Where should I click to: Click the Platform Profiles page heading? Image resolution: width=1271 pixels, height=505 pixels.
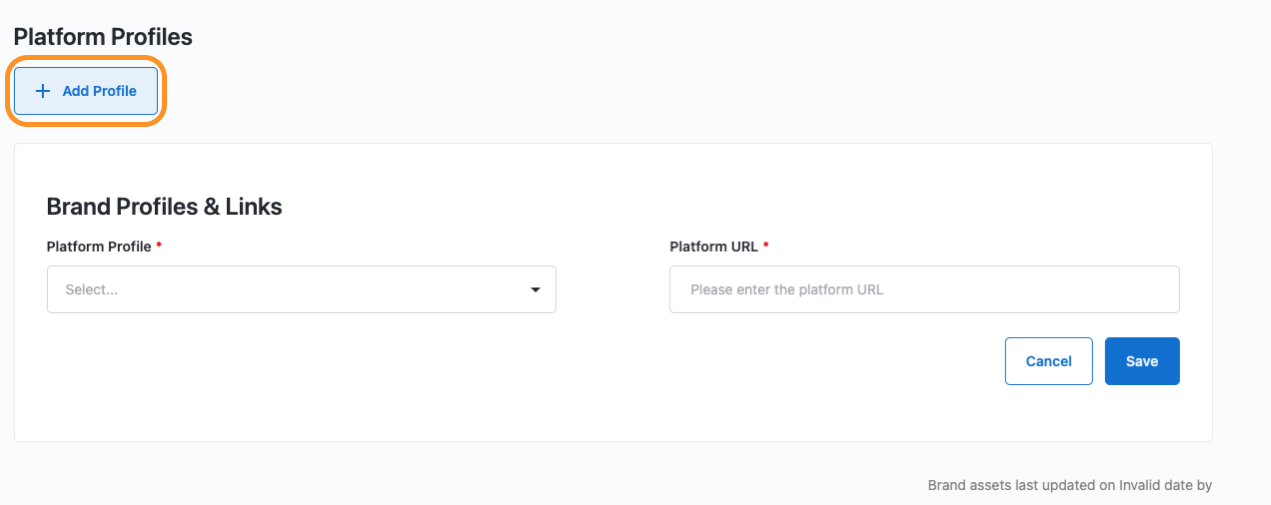click(103, 37)
